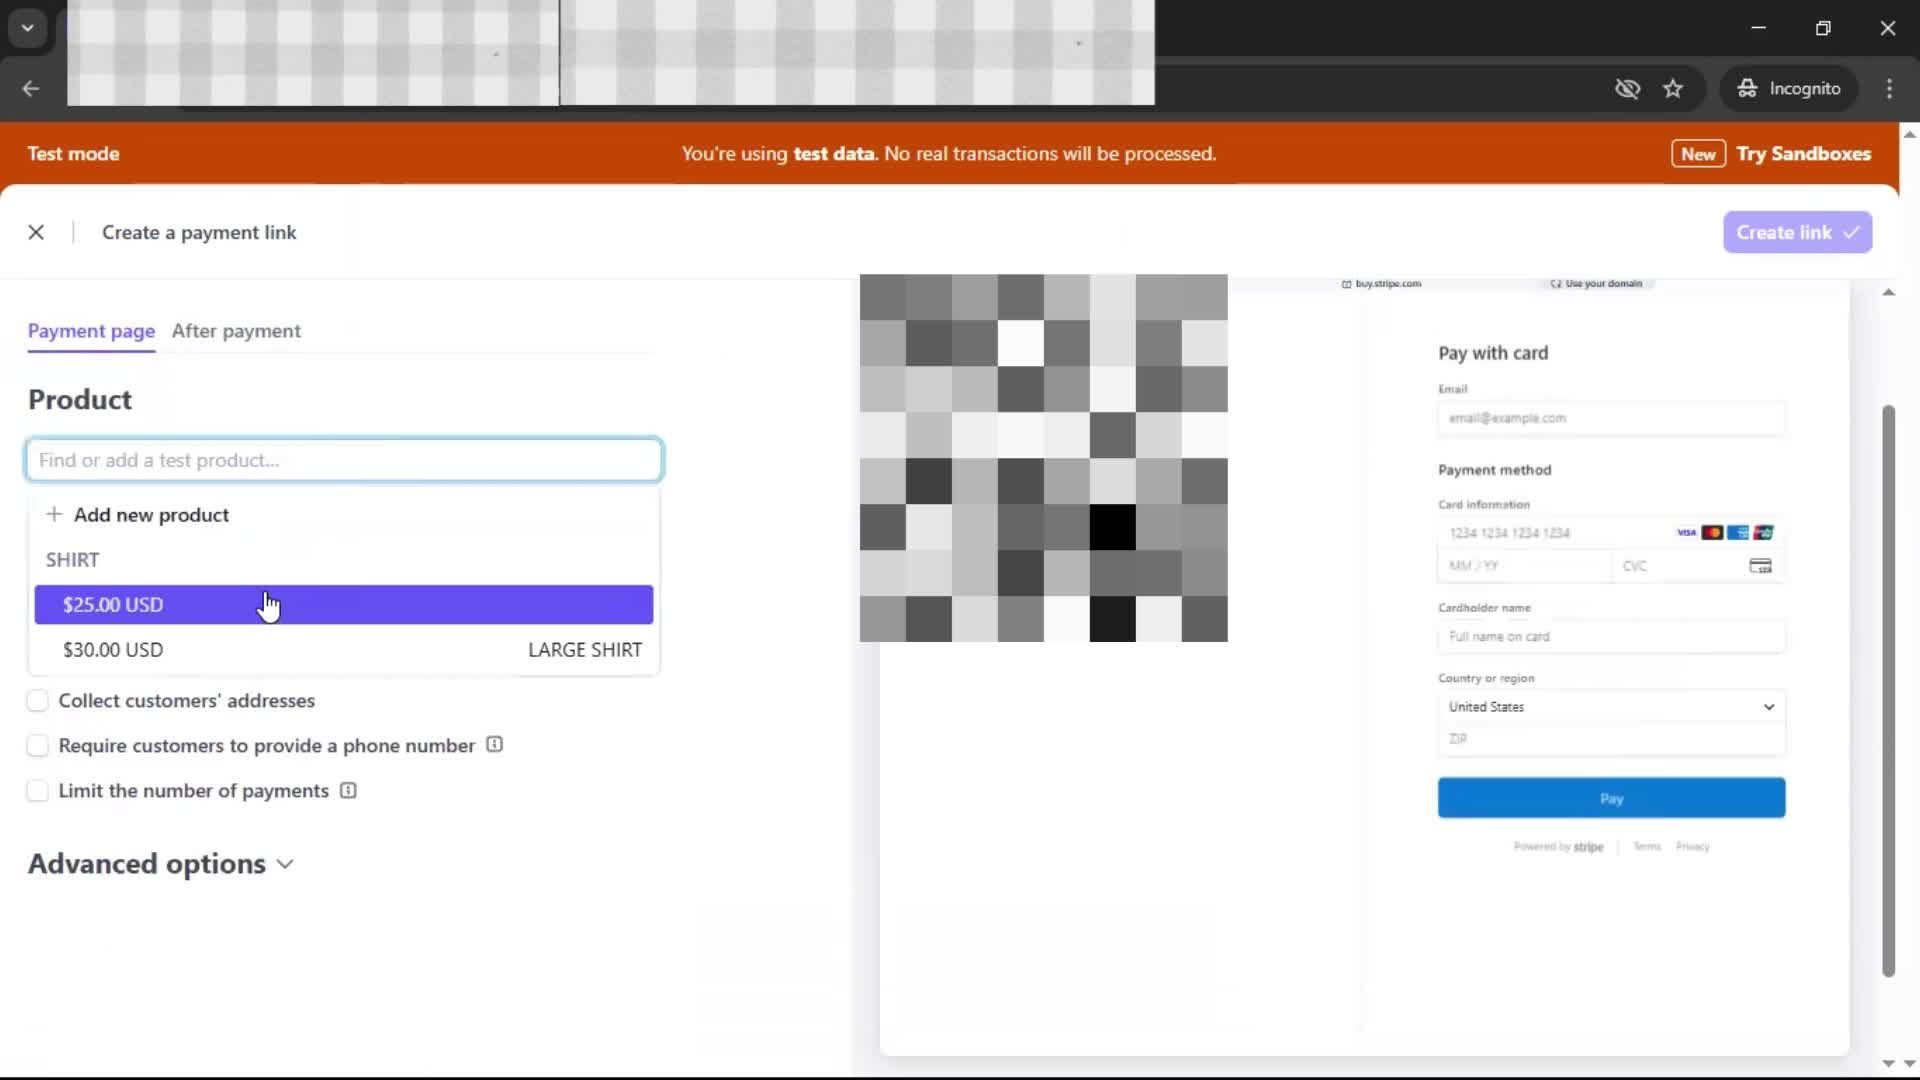This screenshot has width=1920, height=1080.
Task: Click info icon beside phone number option
Action: [494, 745]
